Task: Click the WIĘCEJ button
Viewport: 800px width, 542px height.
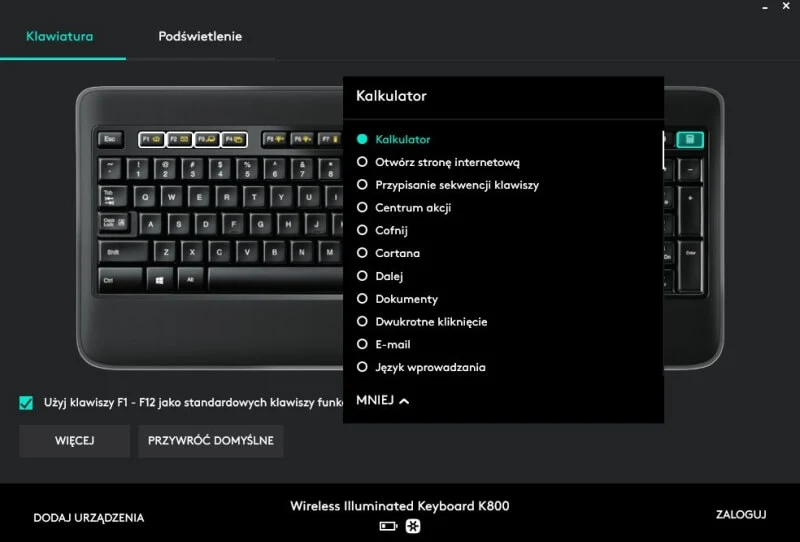Action: click(x=74, y=441)
